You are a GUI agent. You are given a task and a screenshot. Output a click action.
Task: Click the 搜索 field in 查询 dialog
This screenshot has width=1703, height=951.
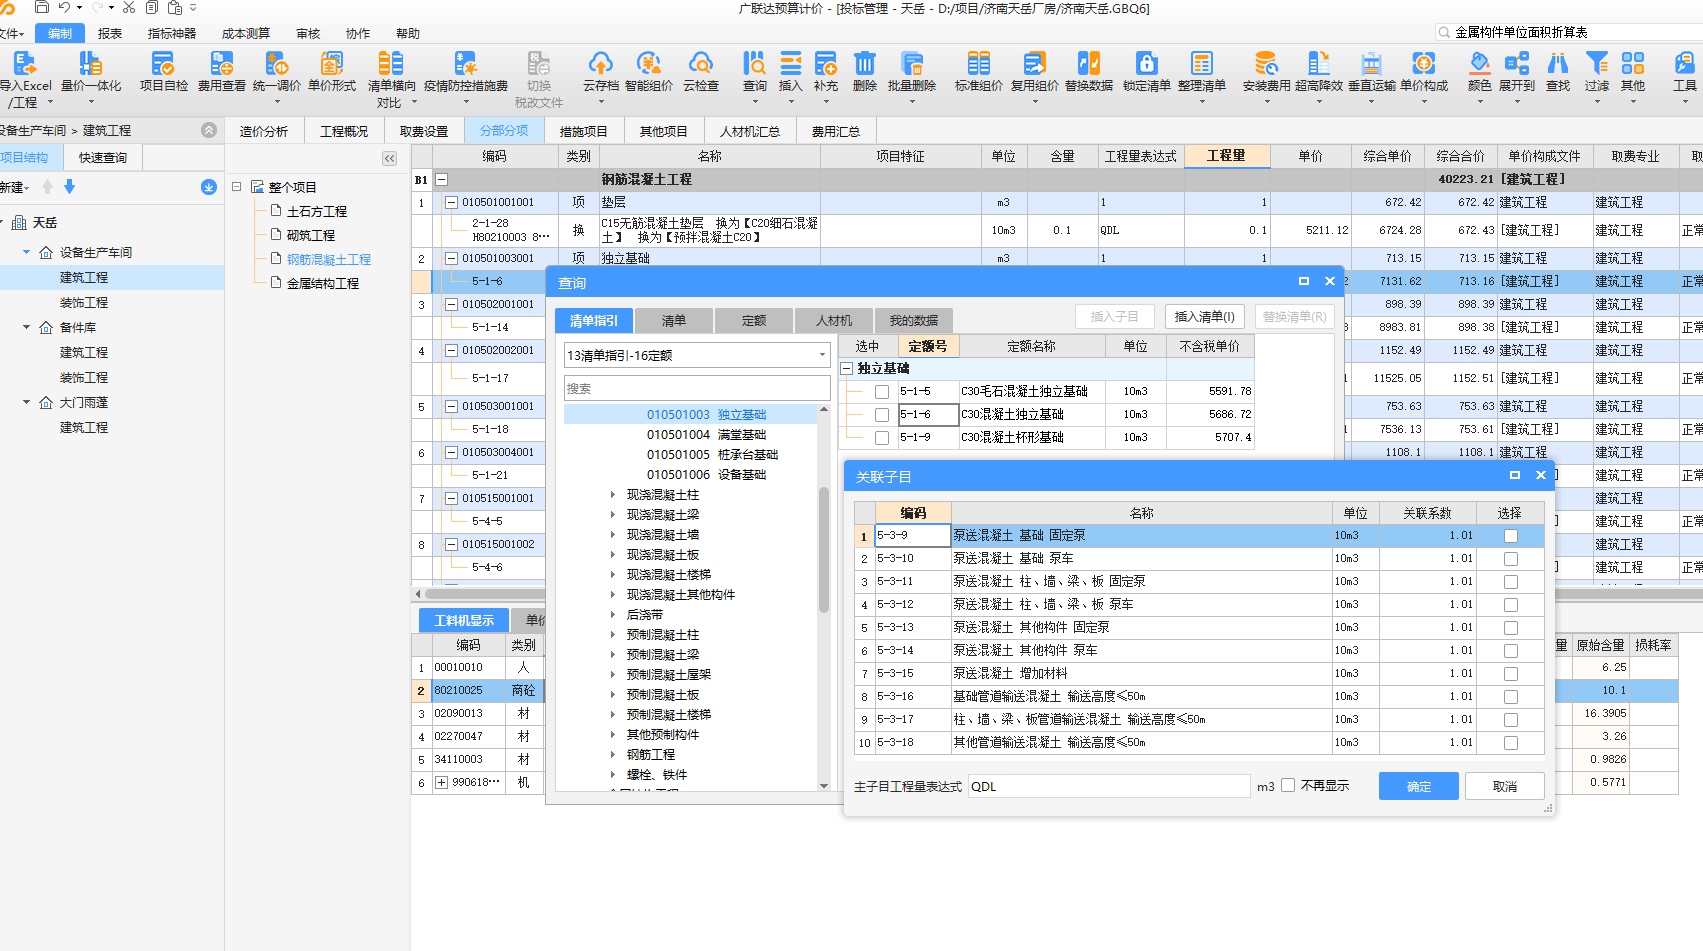tap(697, 388)
